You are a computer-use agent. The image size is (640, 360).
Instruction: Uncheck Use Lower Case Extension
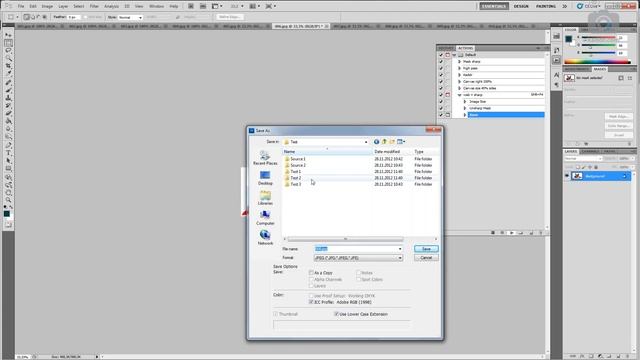click(336, 314)
